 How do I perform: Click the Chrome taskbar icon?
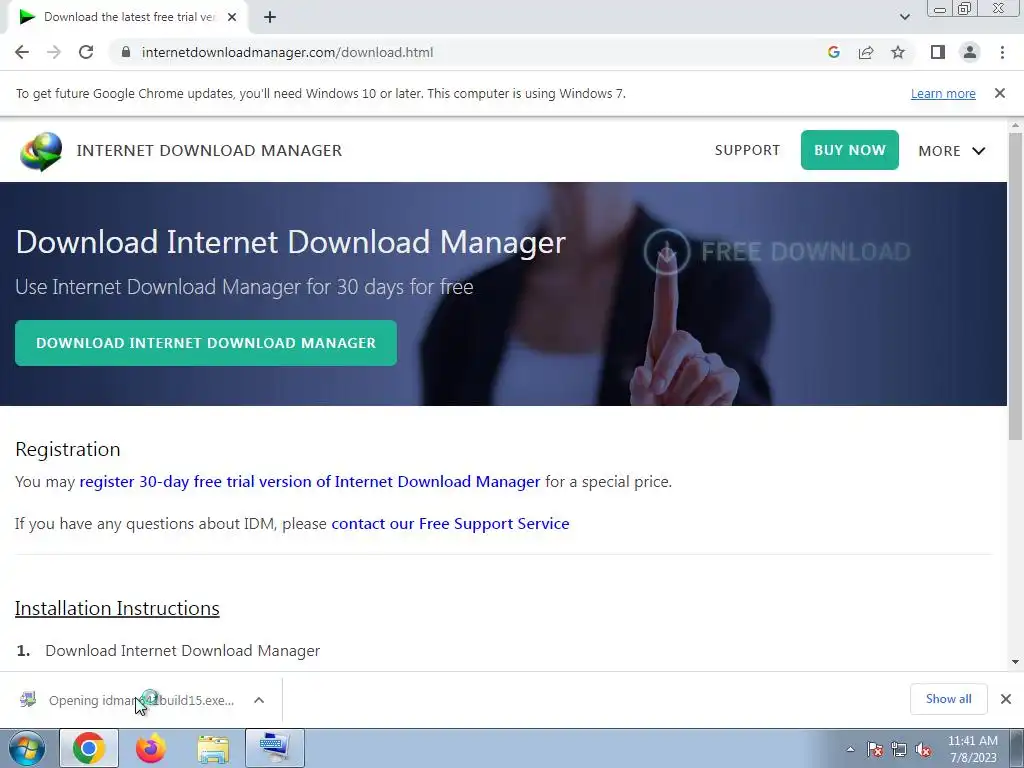tap(89, 748)
